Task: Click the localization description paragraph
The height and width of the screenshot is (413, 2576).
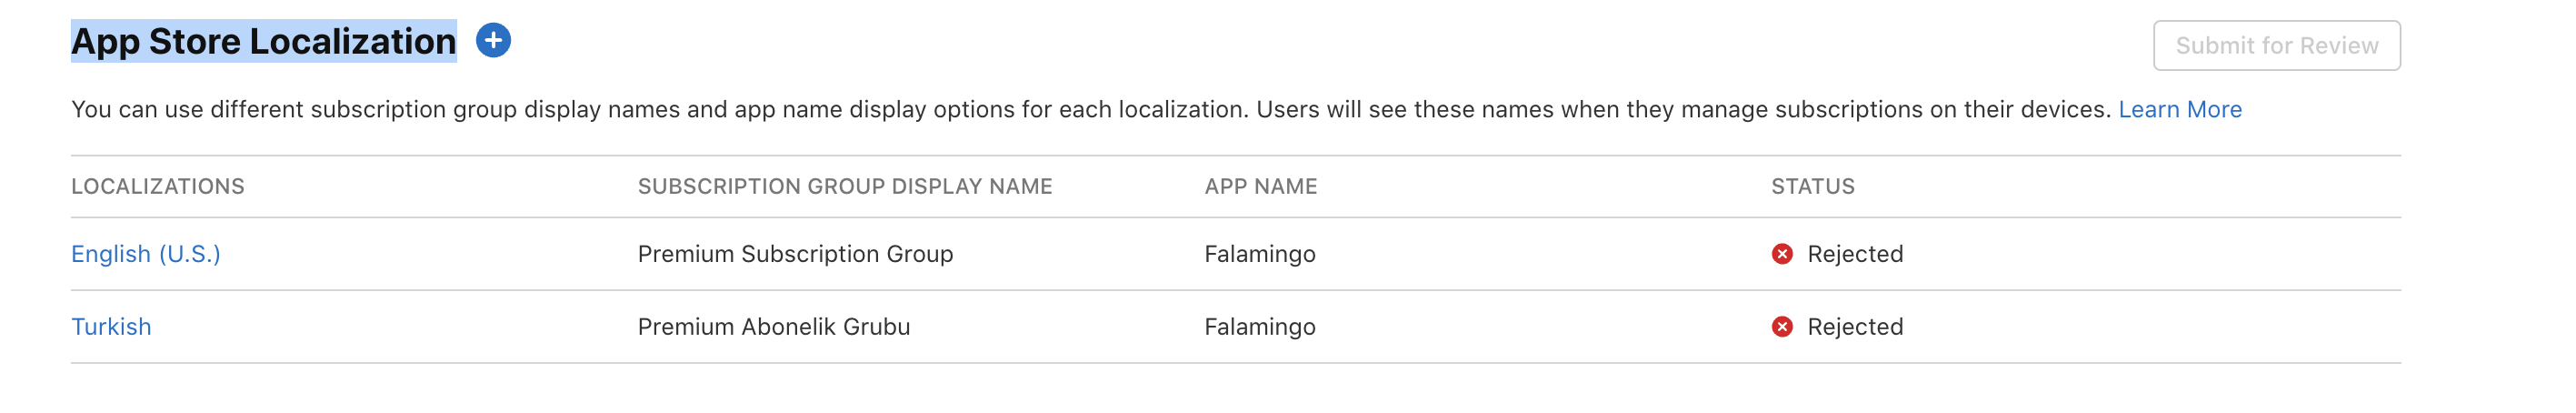Action: (x=1093, y=109)
